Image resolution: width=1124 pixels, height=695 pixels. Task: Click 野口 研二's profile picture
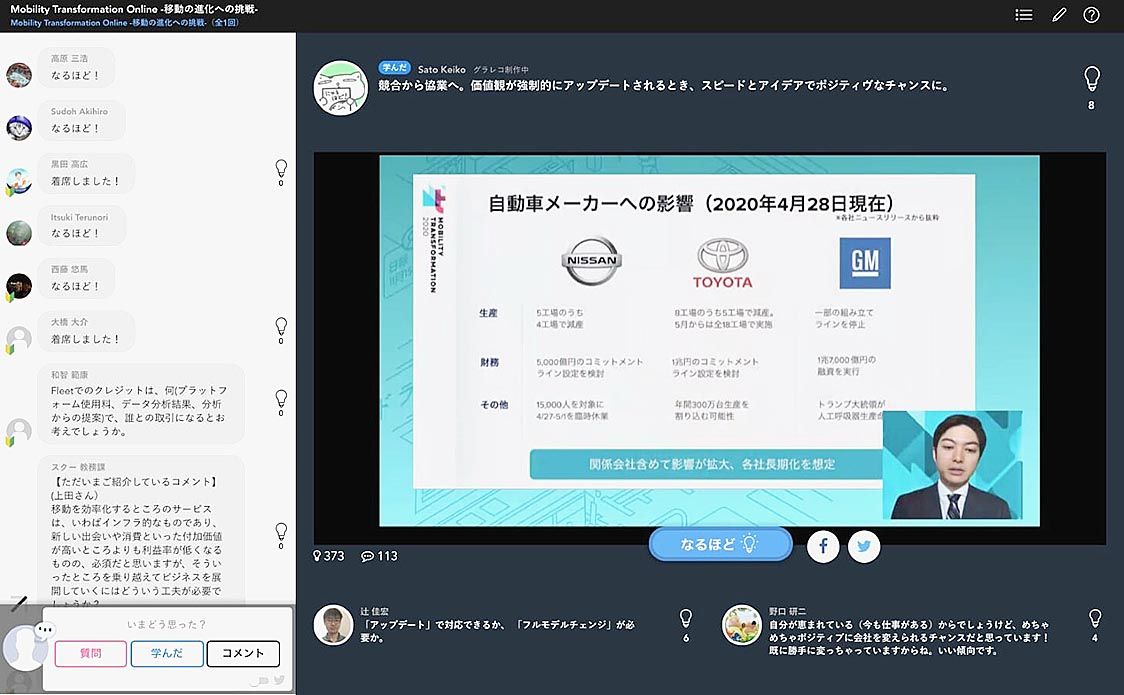(x=742, y=625)
